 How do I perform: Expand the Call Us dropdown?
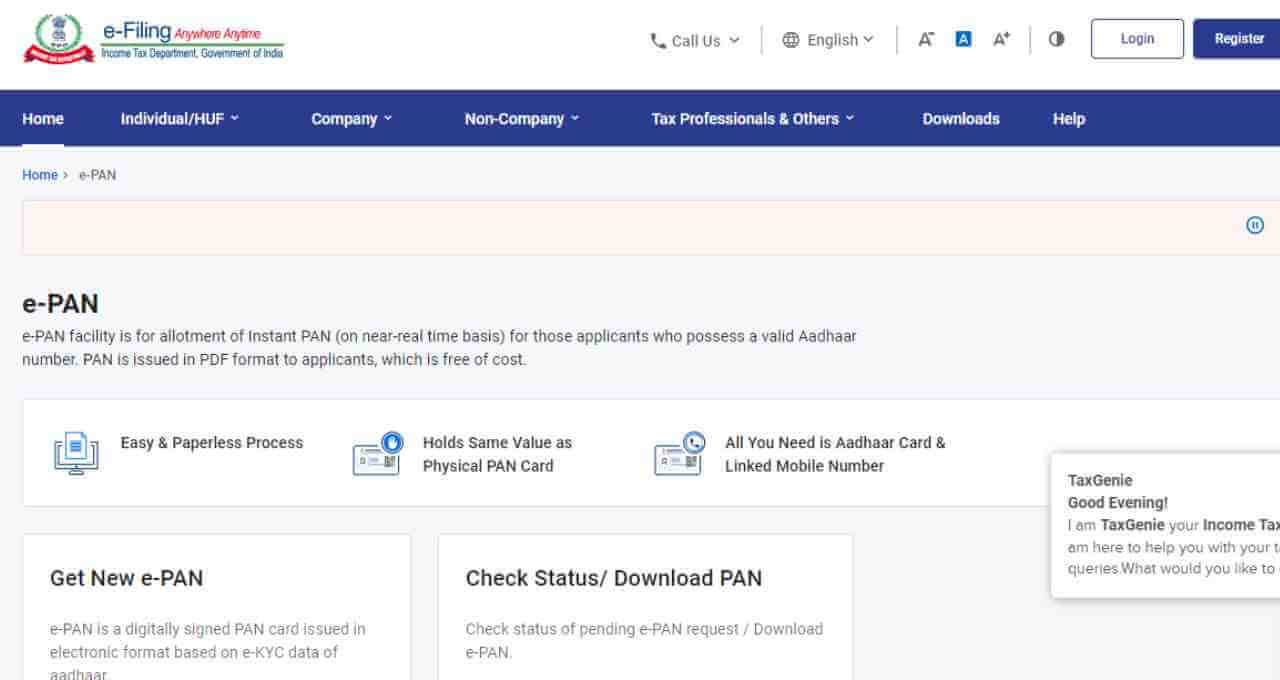695,41
